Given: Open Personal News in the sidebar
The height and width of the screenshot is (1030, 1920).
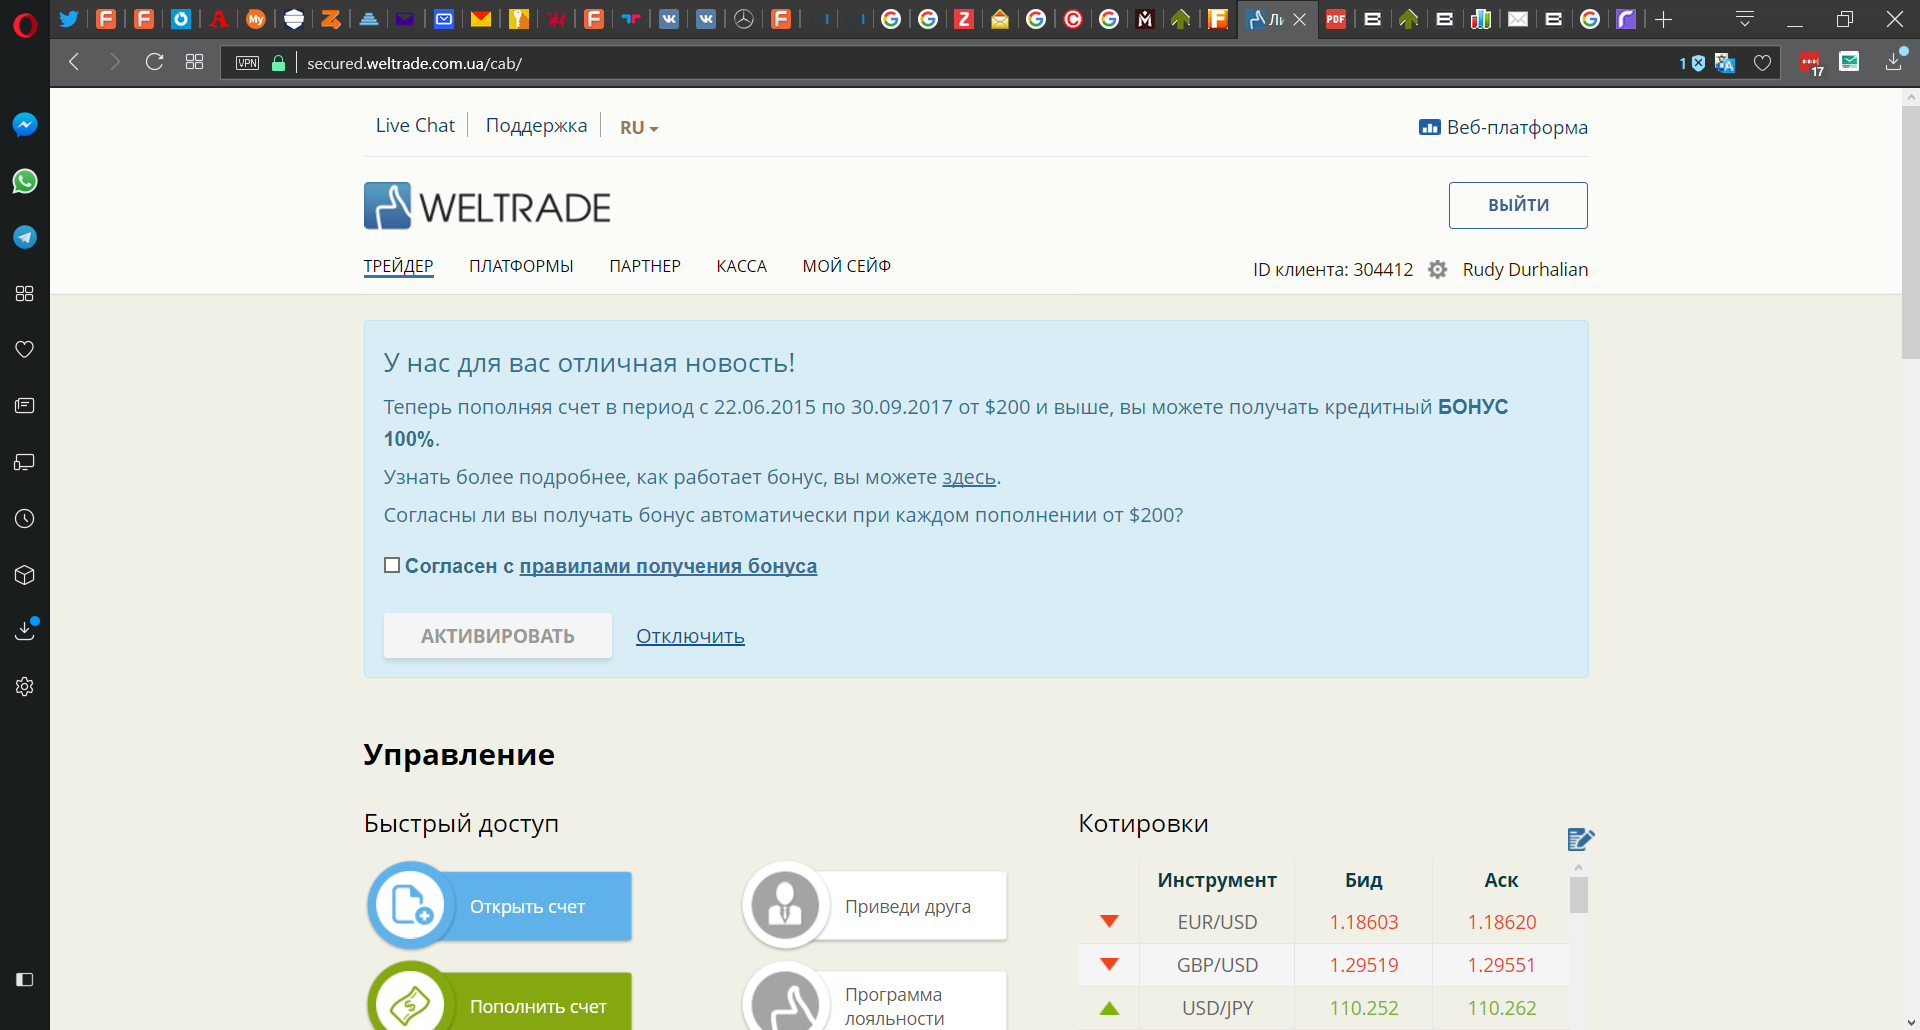Looking at the screenshot, I should click(x=25, y=406).
